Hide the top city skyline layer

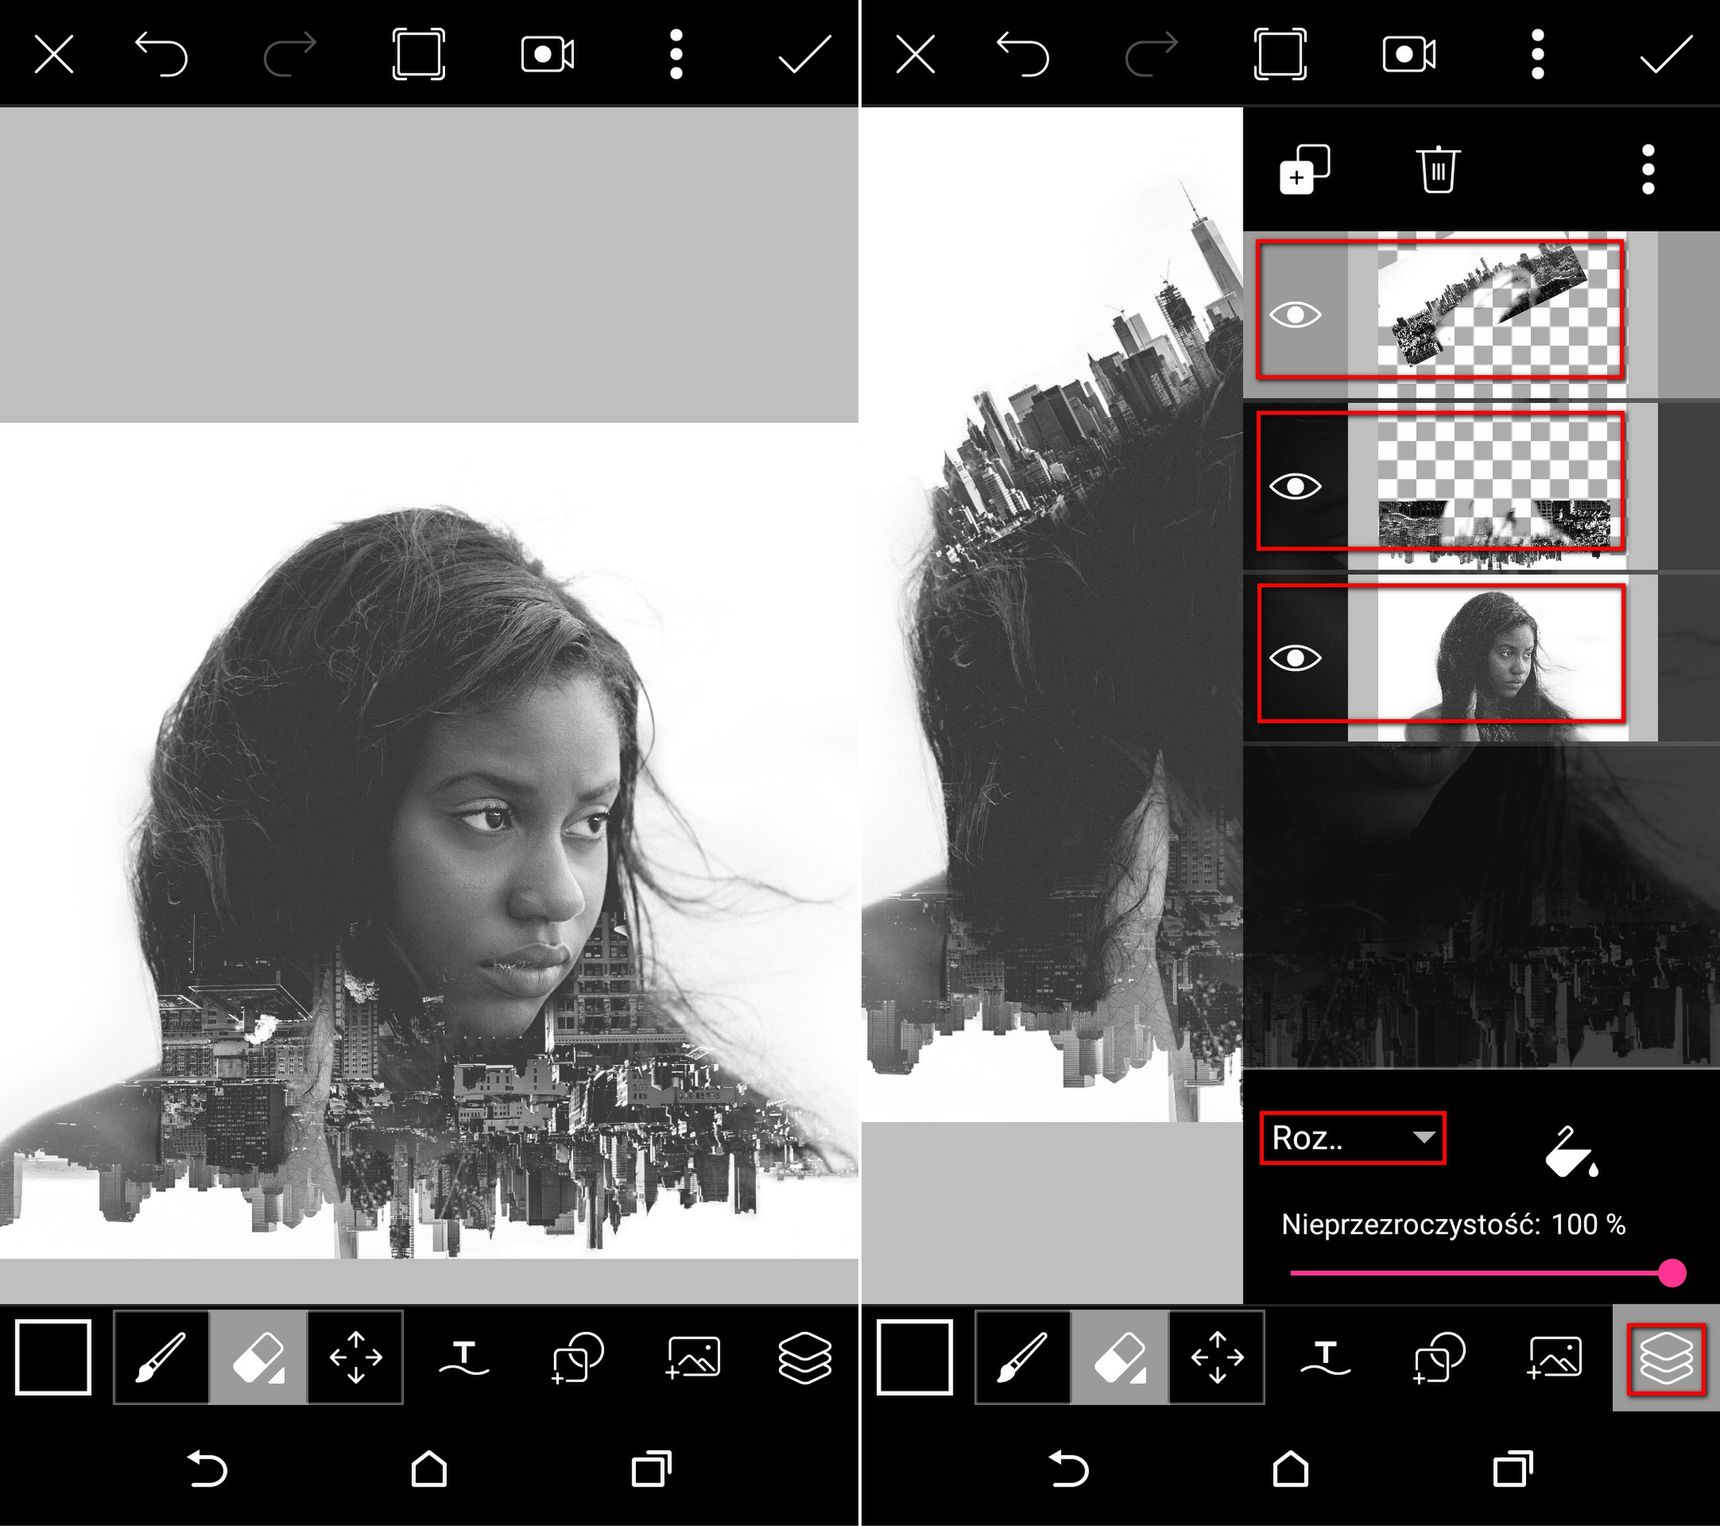1295,315
